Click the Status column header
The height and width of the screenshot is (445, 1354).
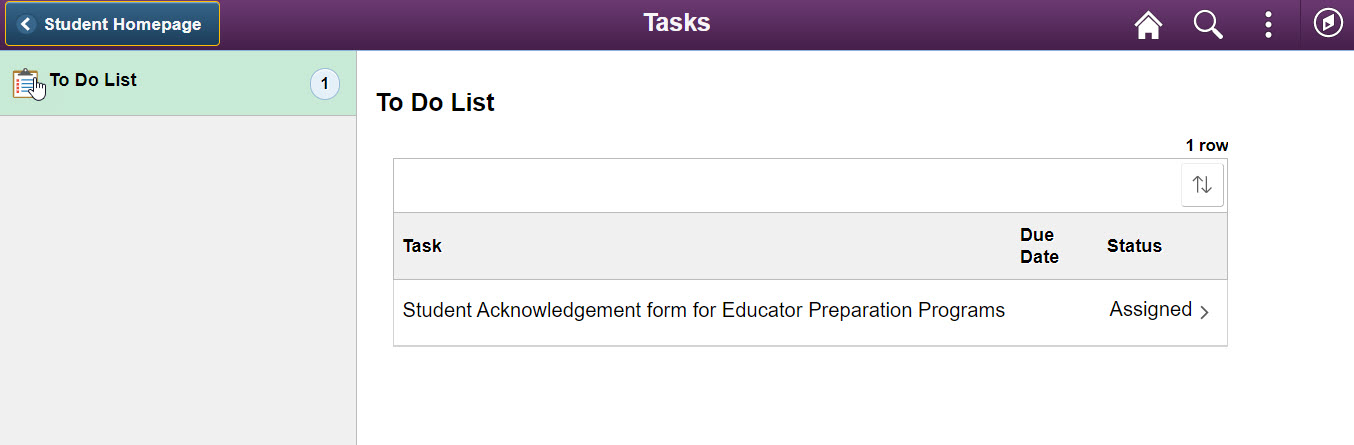[x=1134, y=246]
